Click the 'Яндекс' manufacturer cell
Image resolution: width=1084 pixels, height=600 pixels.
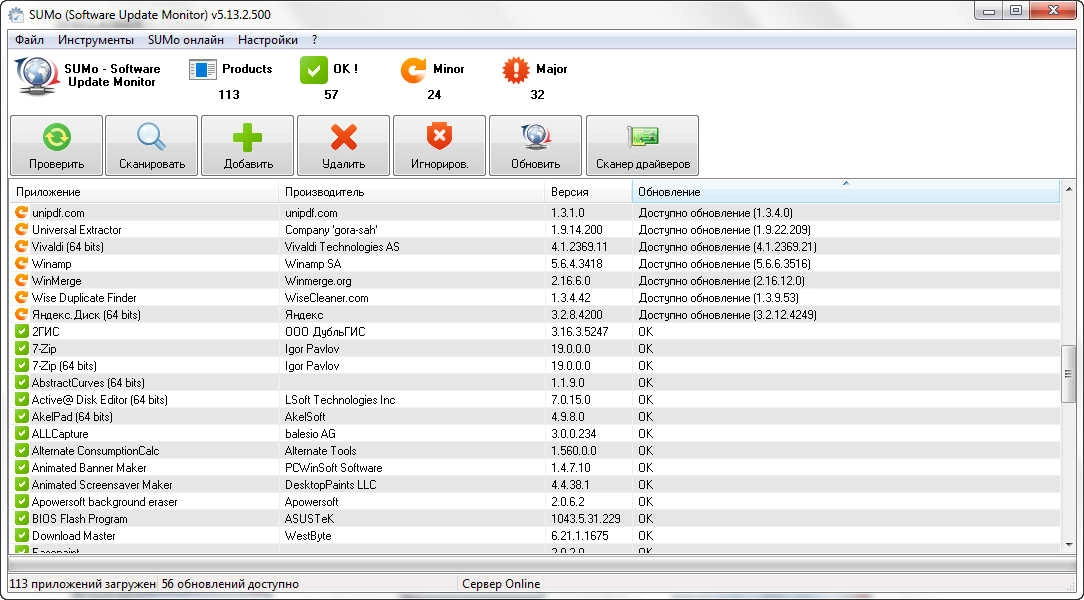303,314
